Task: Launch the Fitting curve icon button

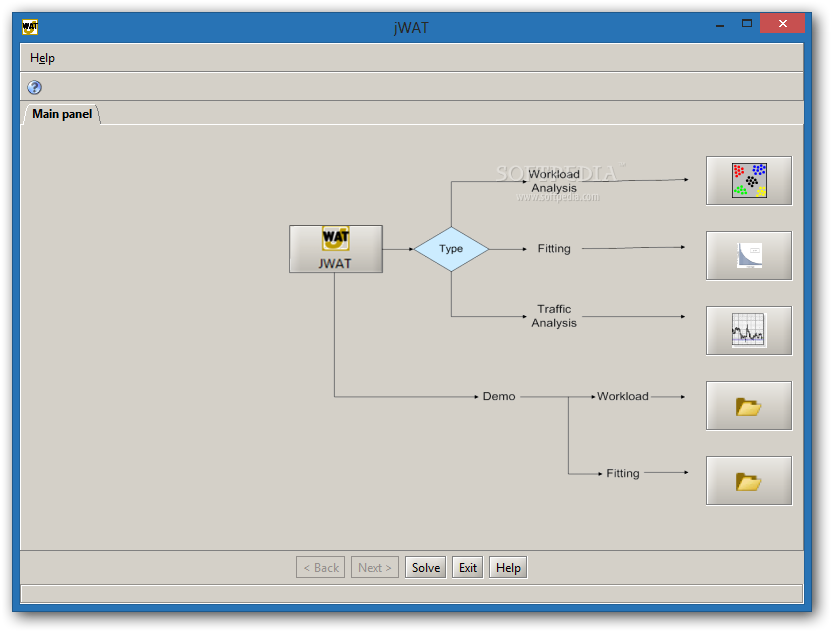Action: pos(749,255)
